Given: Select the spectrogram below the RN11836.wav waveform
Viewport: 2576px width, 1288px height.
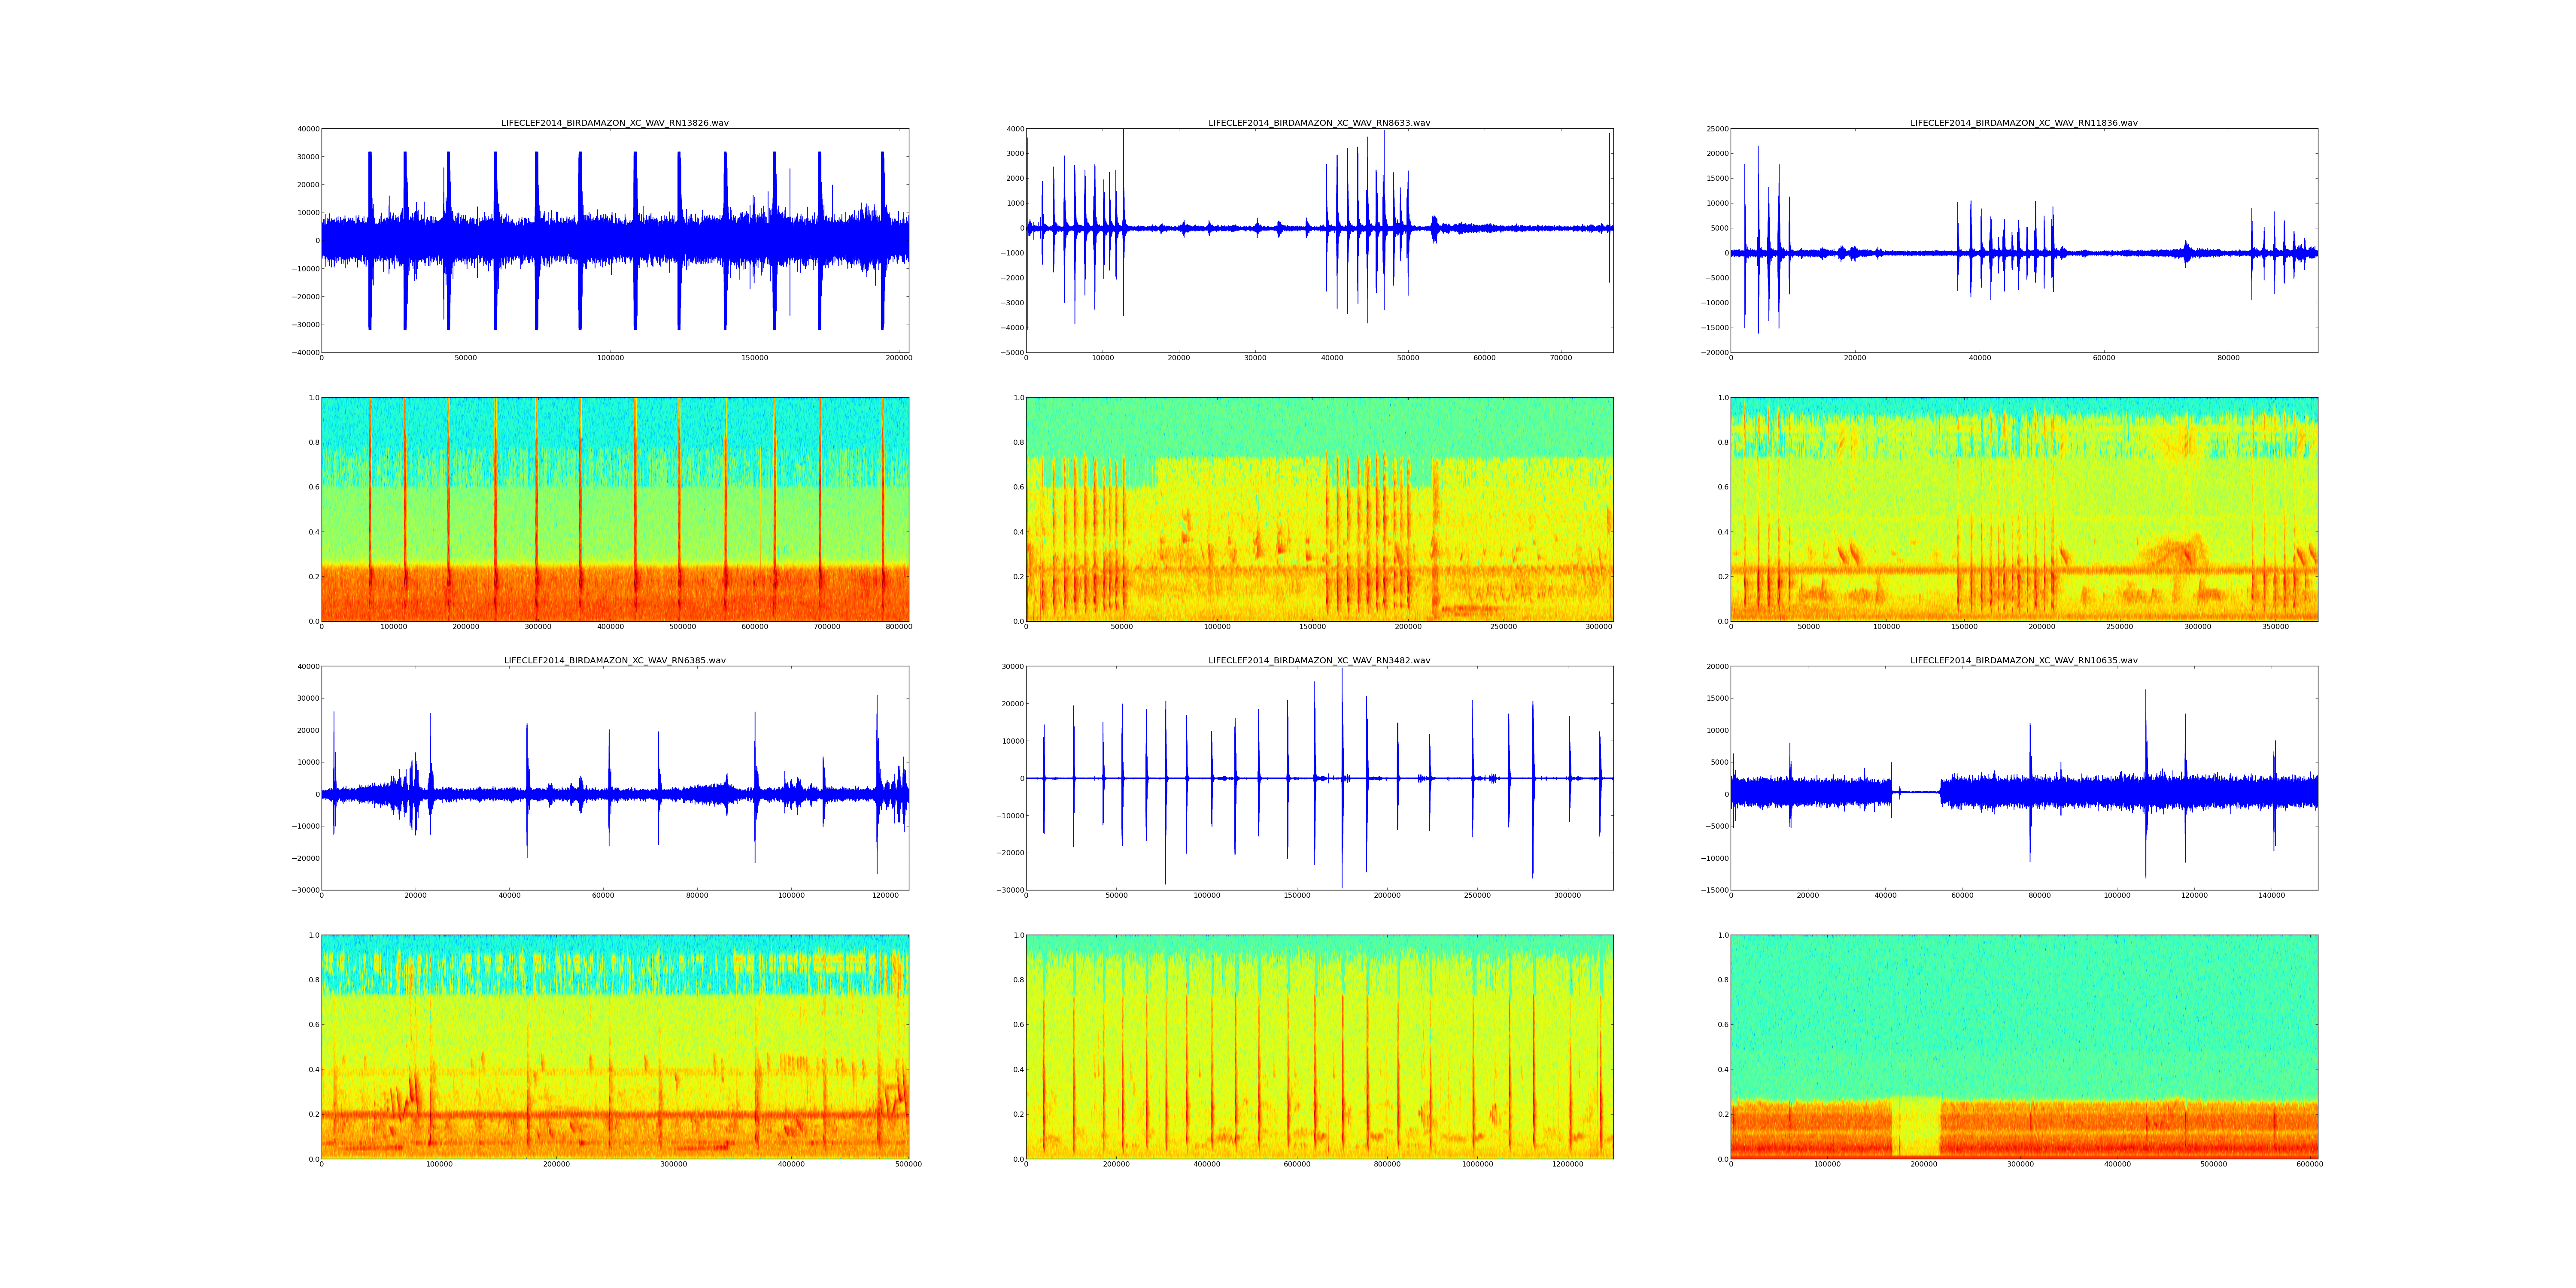Looking at the screenshot, I should pos(2023,509).
